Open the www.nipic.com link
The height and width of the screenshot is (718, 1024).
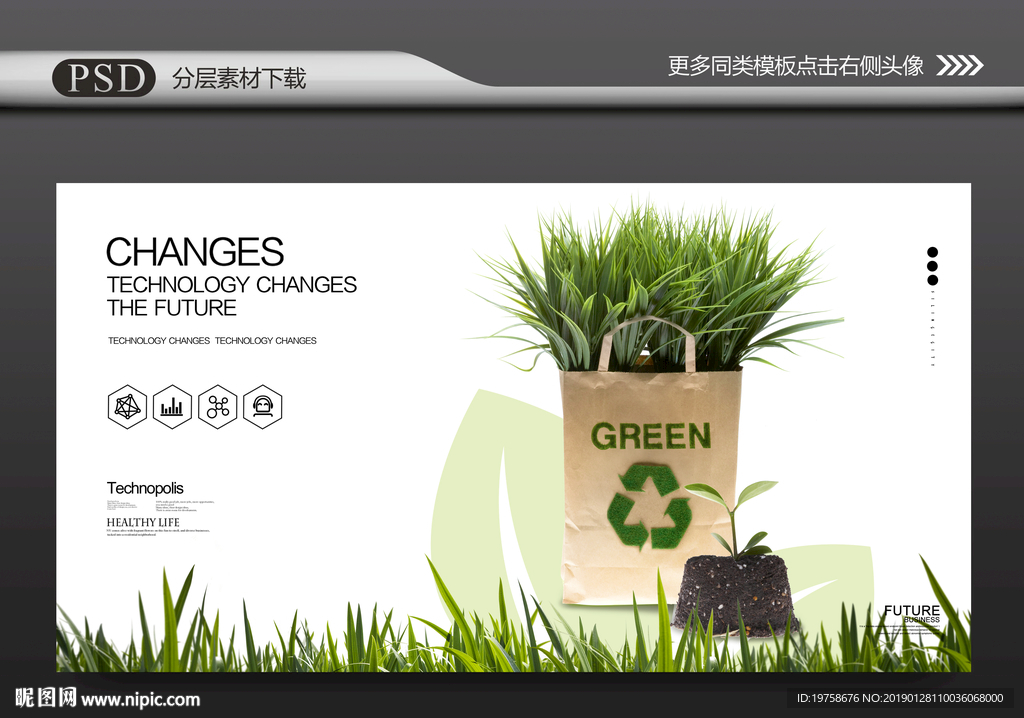(x=141, y=700)
